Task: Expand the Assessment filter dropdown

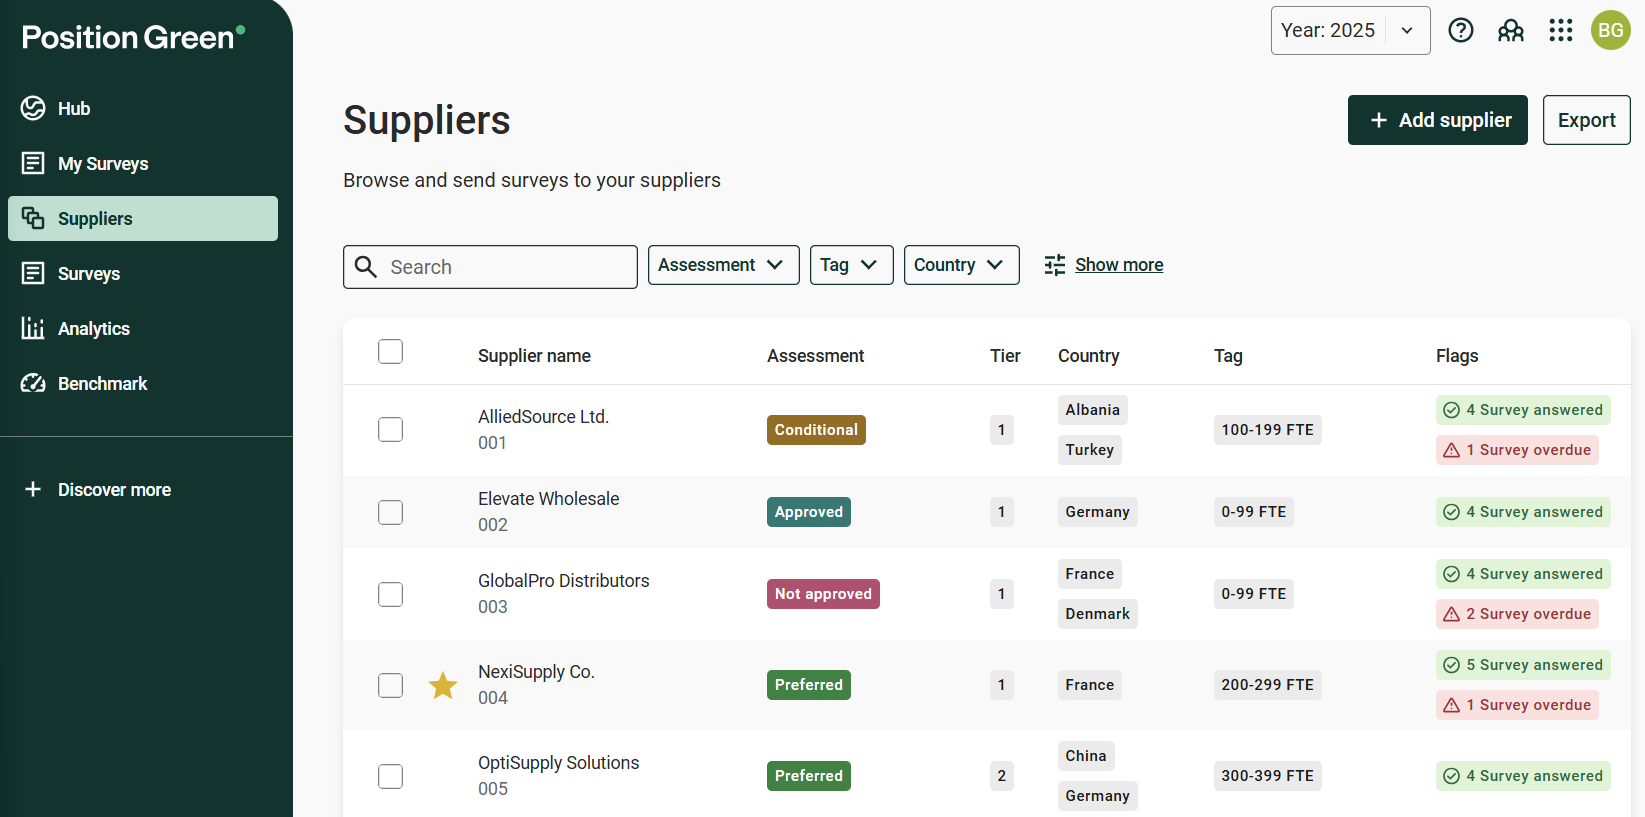Action: coord(723,265)
